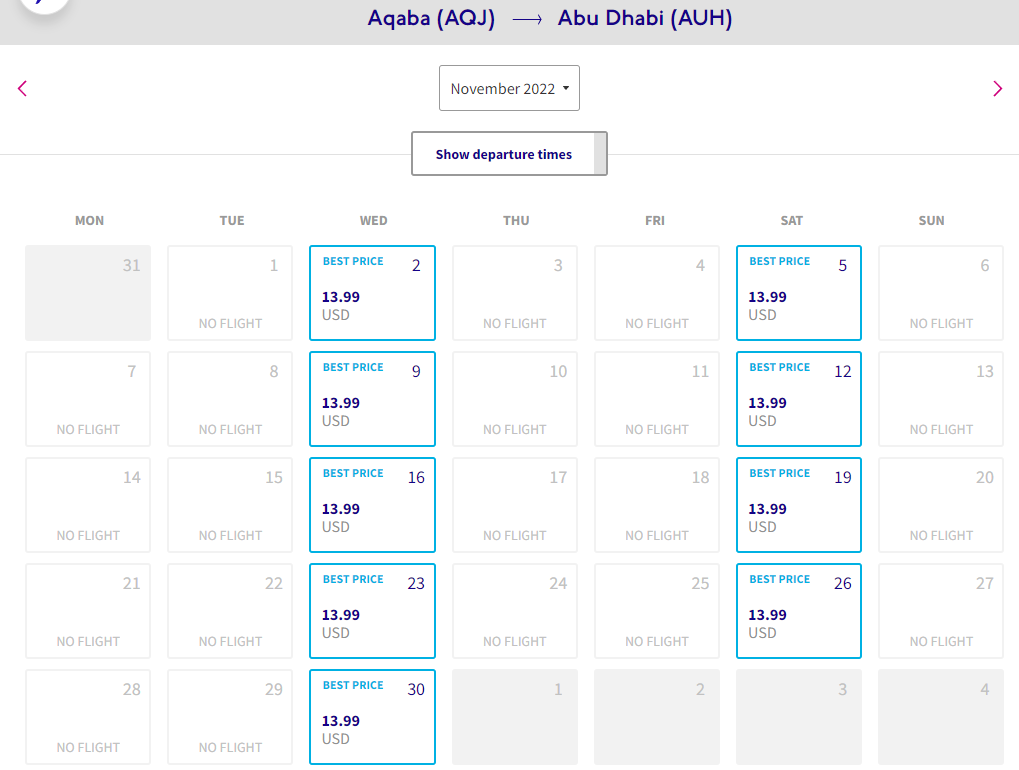Click the greyed December 4 cell
This screenshot has height=770, width=1019.
point(941,716)
